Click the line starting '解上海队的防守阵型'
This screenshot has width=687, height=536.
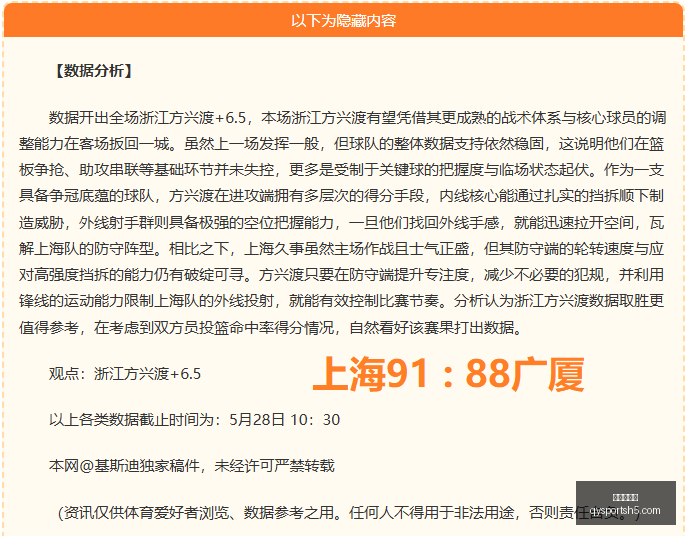point(342,248)
